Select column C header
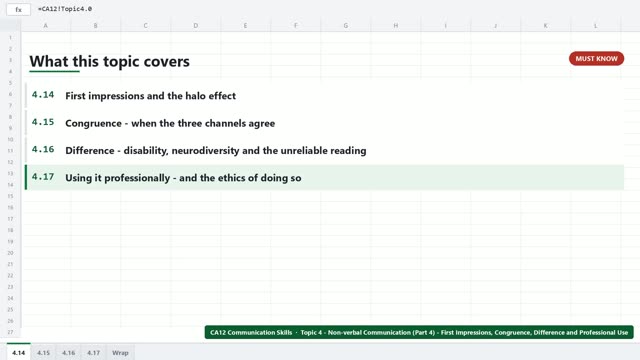This screenshot has height=360, width=640. 145,25
